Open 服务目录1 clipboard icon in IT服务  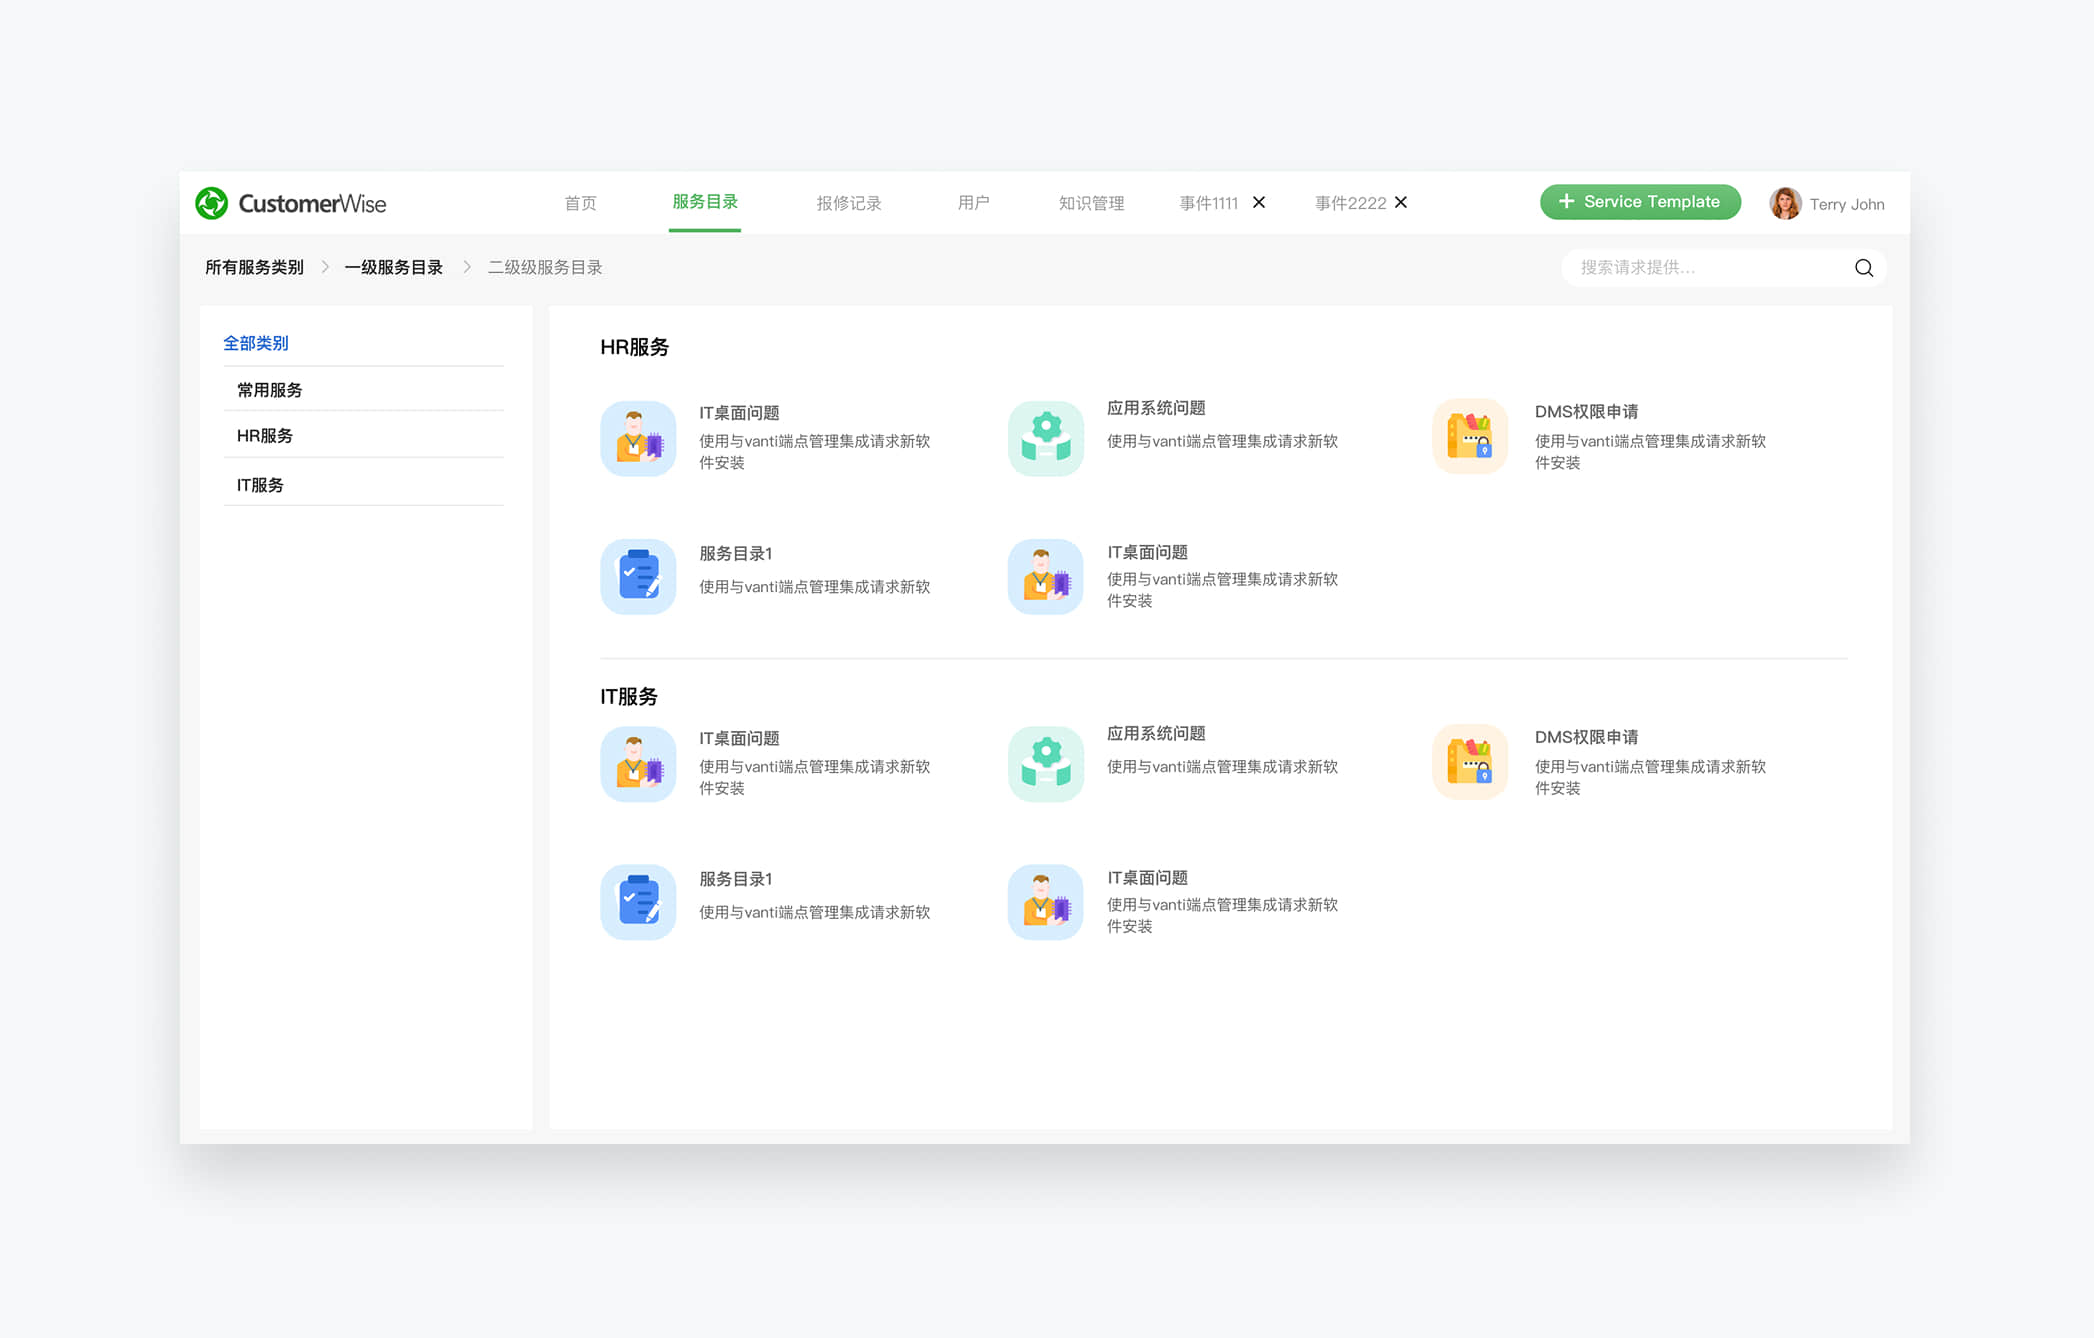pyautogui.click(x=638, y=902)
